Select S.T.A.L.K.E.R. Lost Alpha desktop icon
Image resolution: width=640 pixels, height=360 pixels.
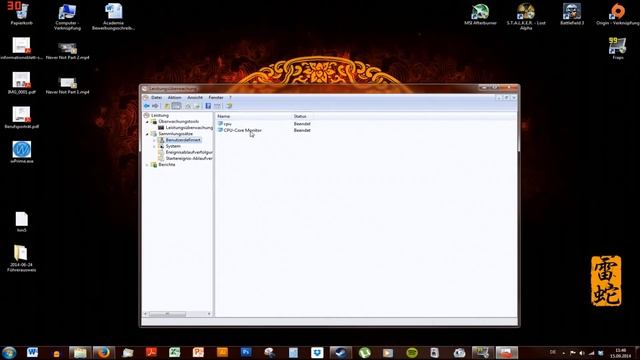(x=526, y=17)
